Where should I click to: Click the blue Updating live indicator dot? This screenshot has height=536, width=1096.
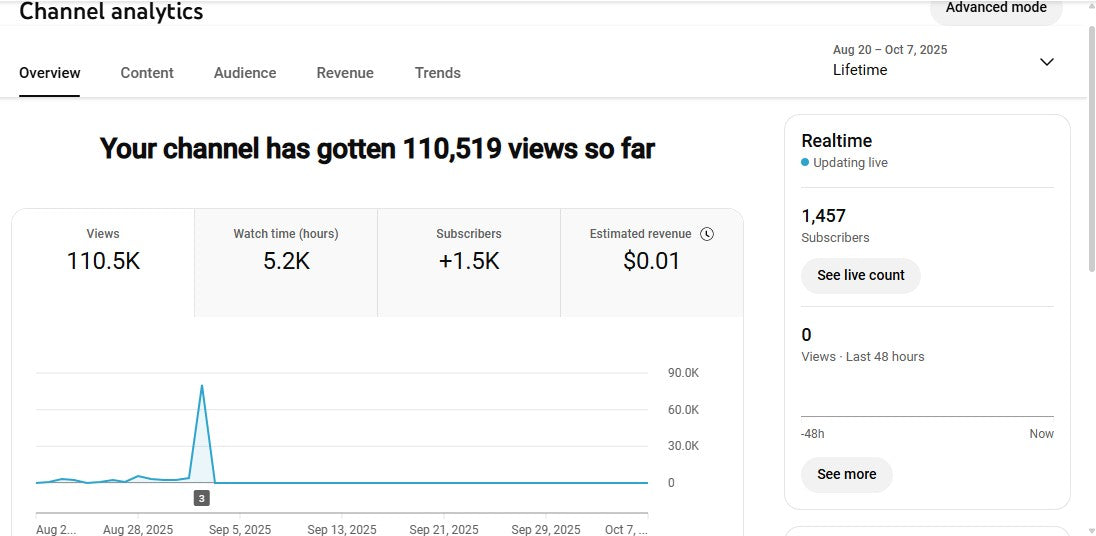805,163
